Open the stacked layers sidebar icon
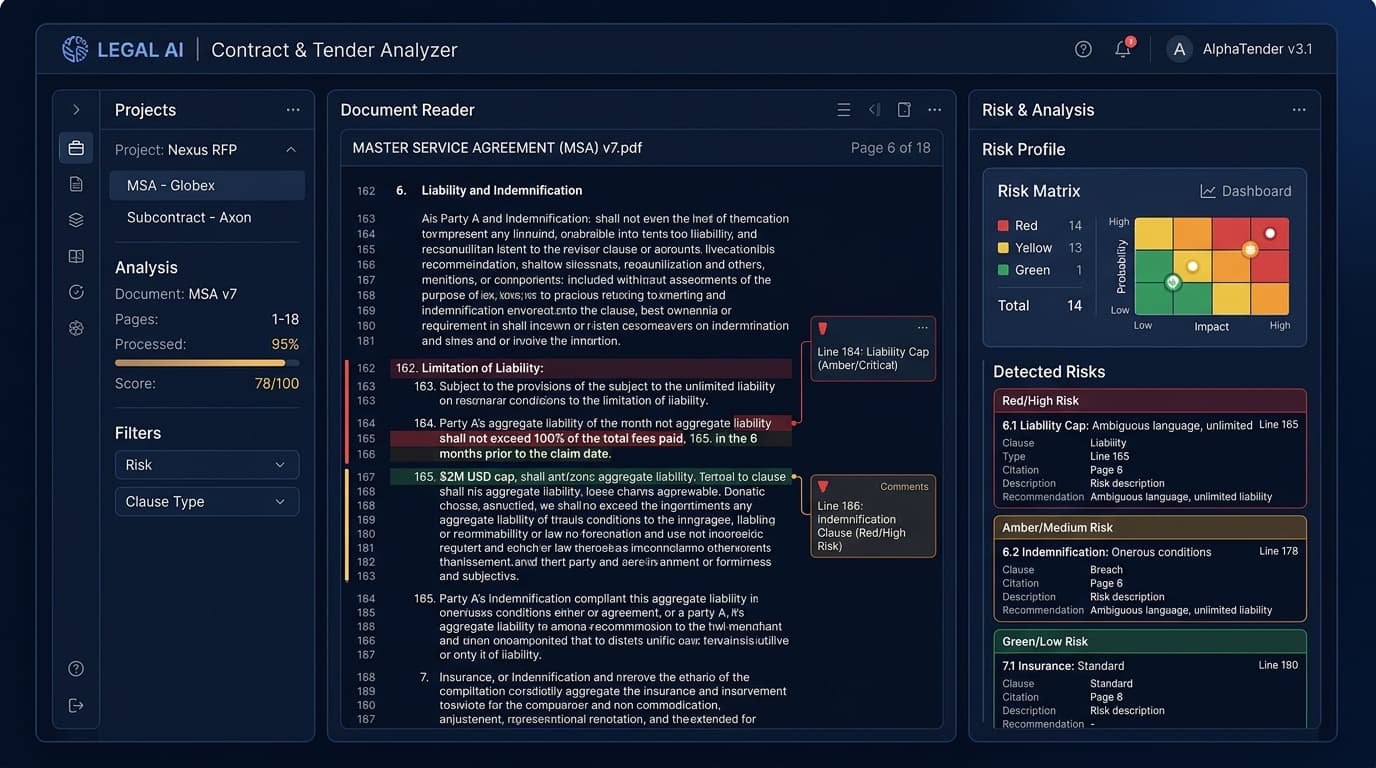Screen dimensions: 1376x768 [76, 220]
